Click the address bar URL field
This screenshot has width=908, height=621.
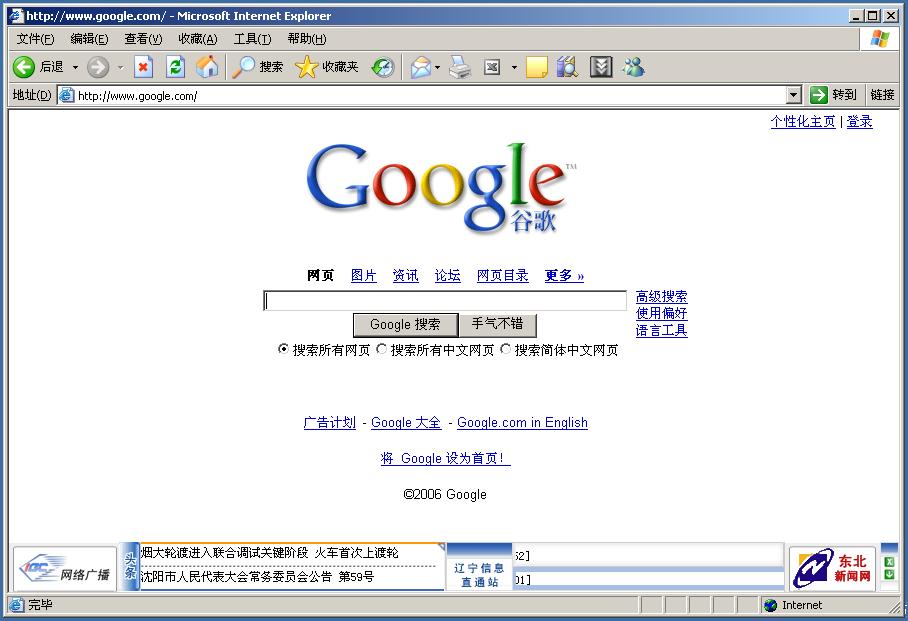(430, 96)
